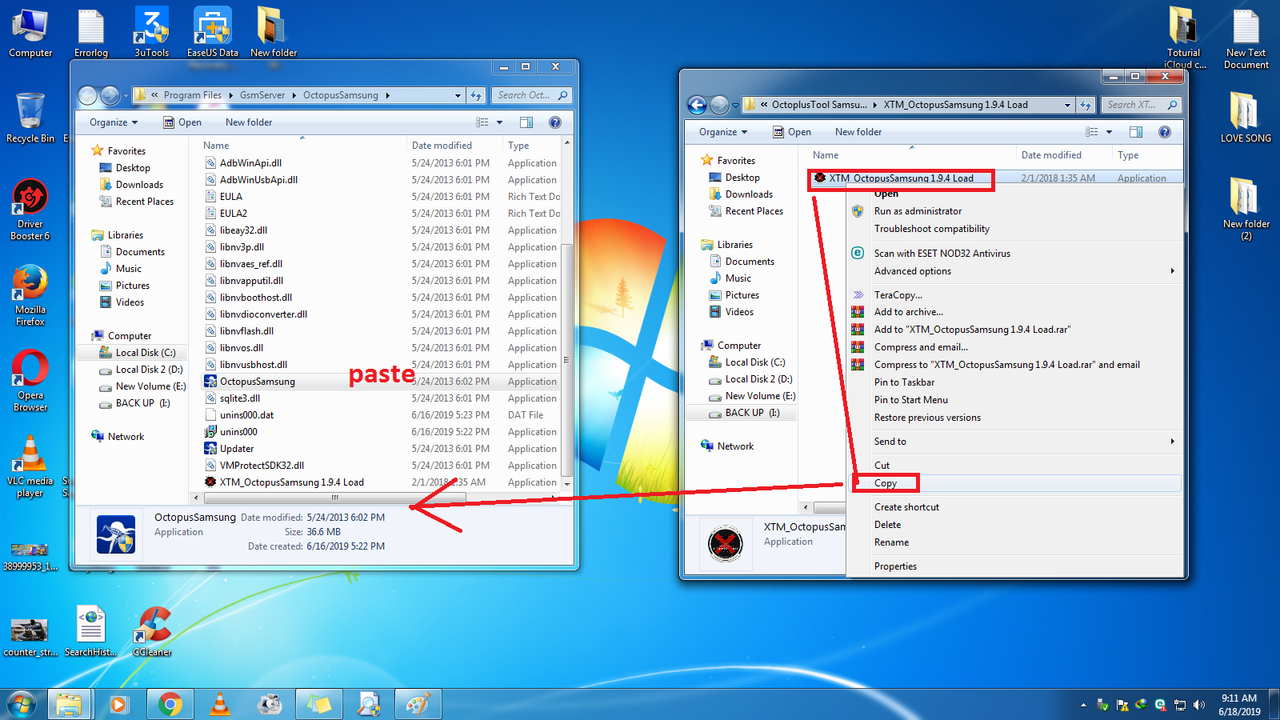Click Chrome icon in the taskbar
1280x720 pixels.
(169, 704)
